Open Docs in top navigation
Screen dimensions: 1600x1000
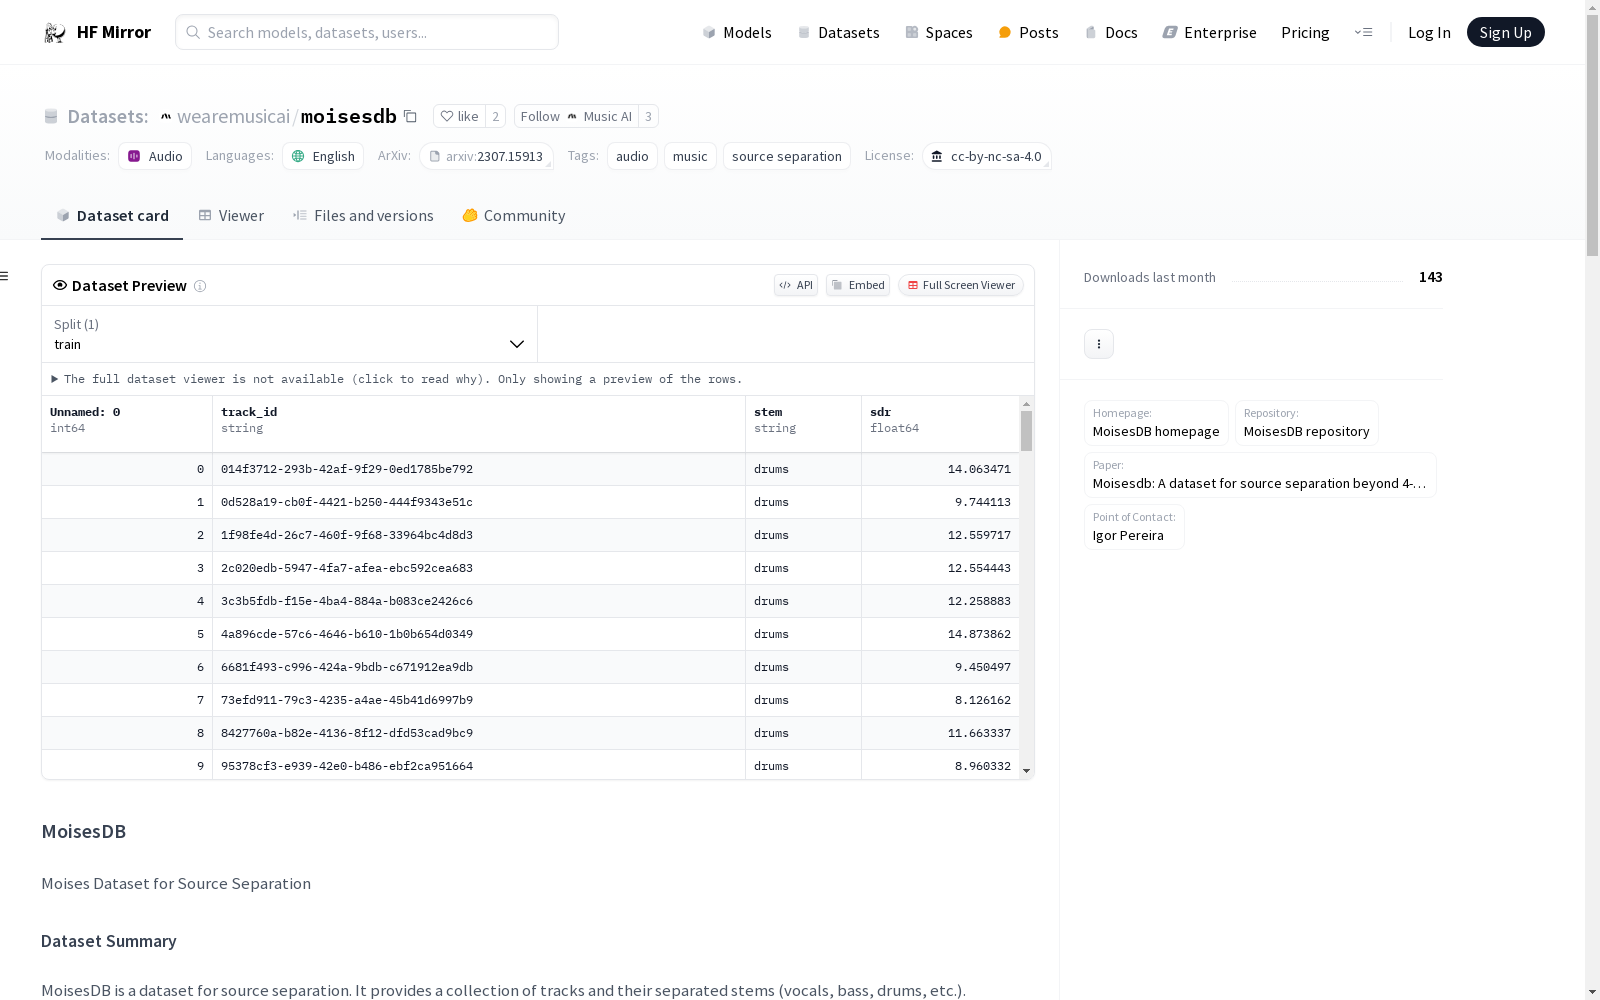1111,32
